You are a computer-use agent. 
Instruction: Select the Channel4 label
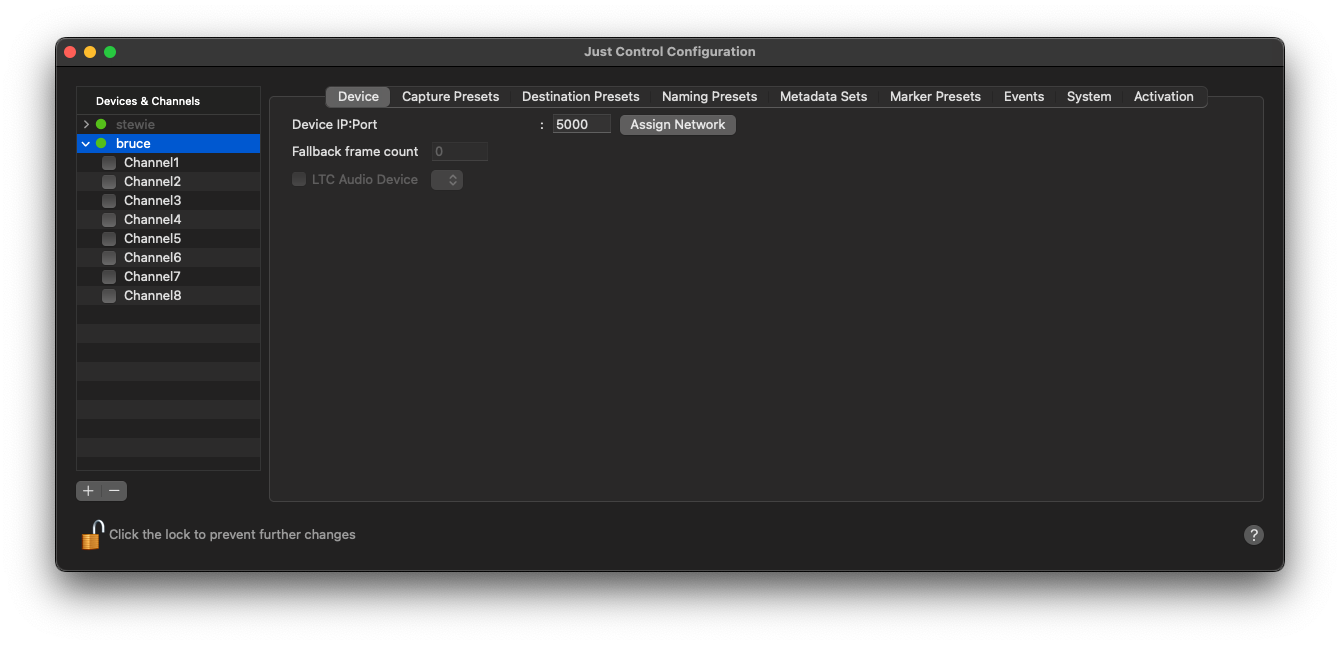152,220
